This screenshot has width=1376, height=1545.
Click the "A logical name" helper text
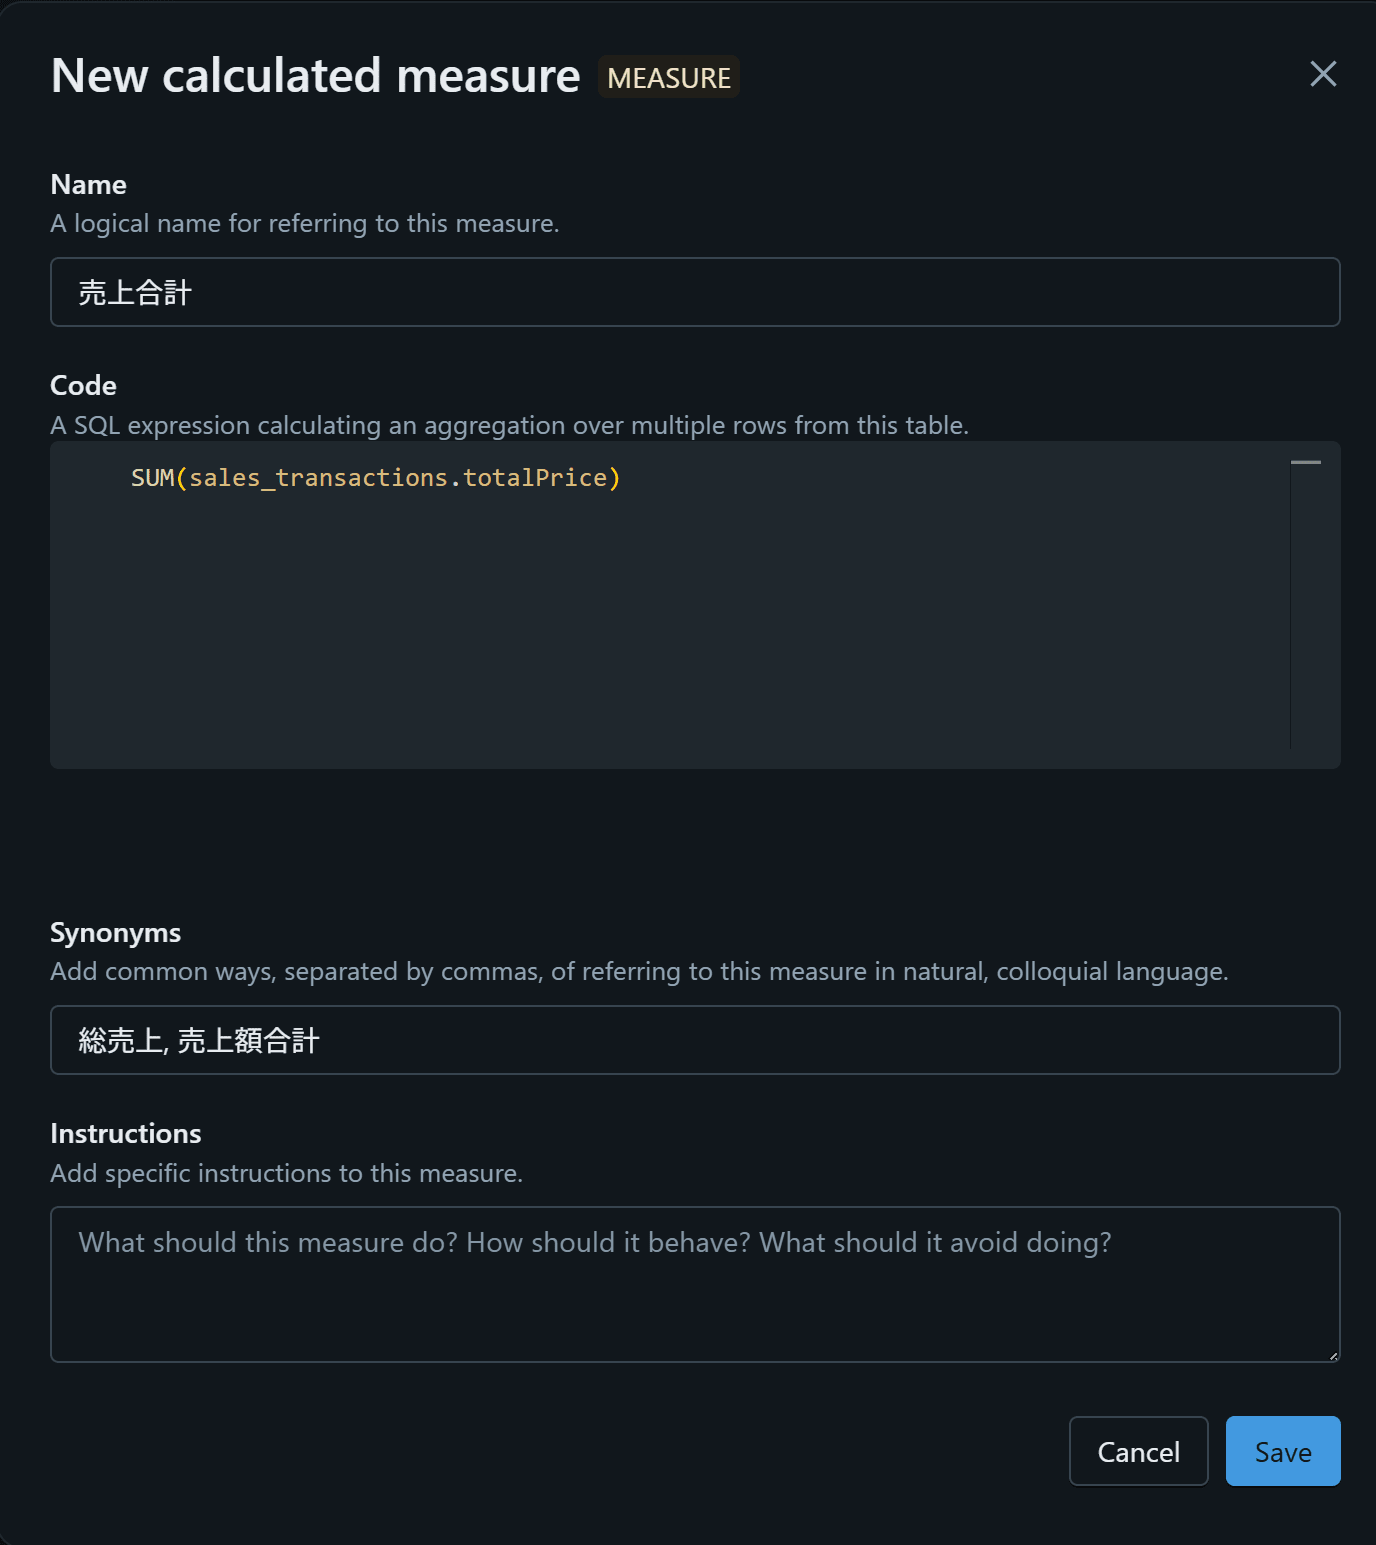pos(304,224)
